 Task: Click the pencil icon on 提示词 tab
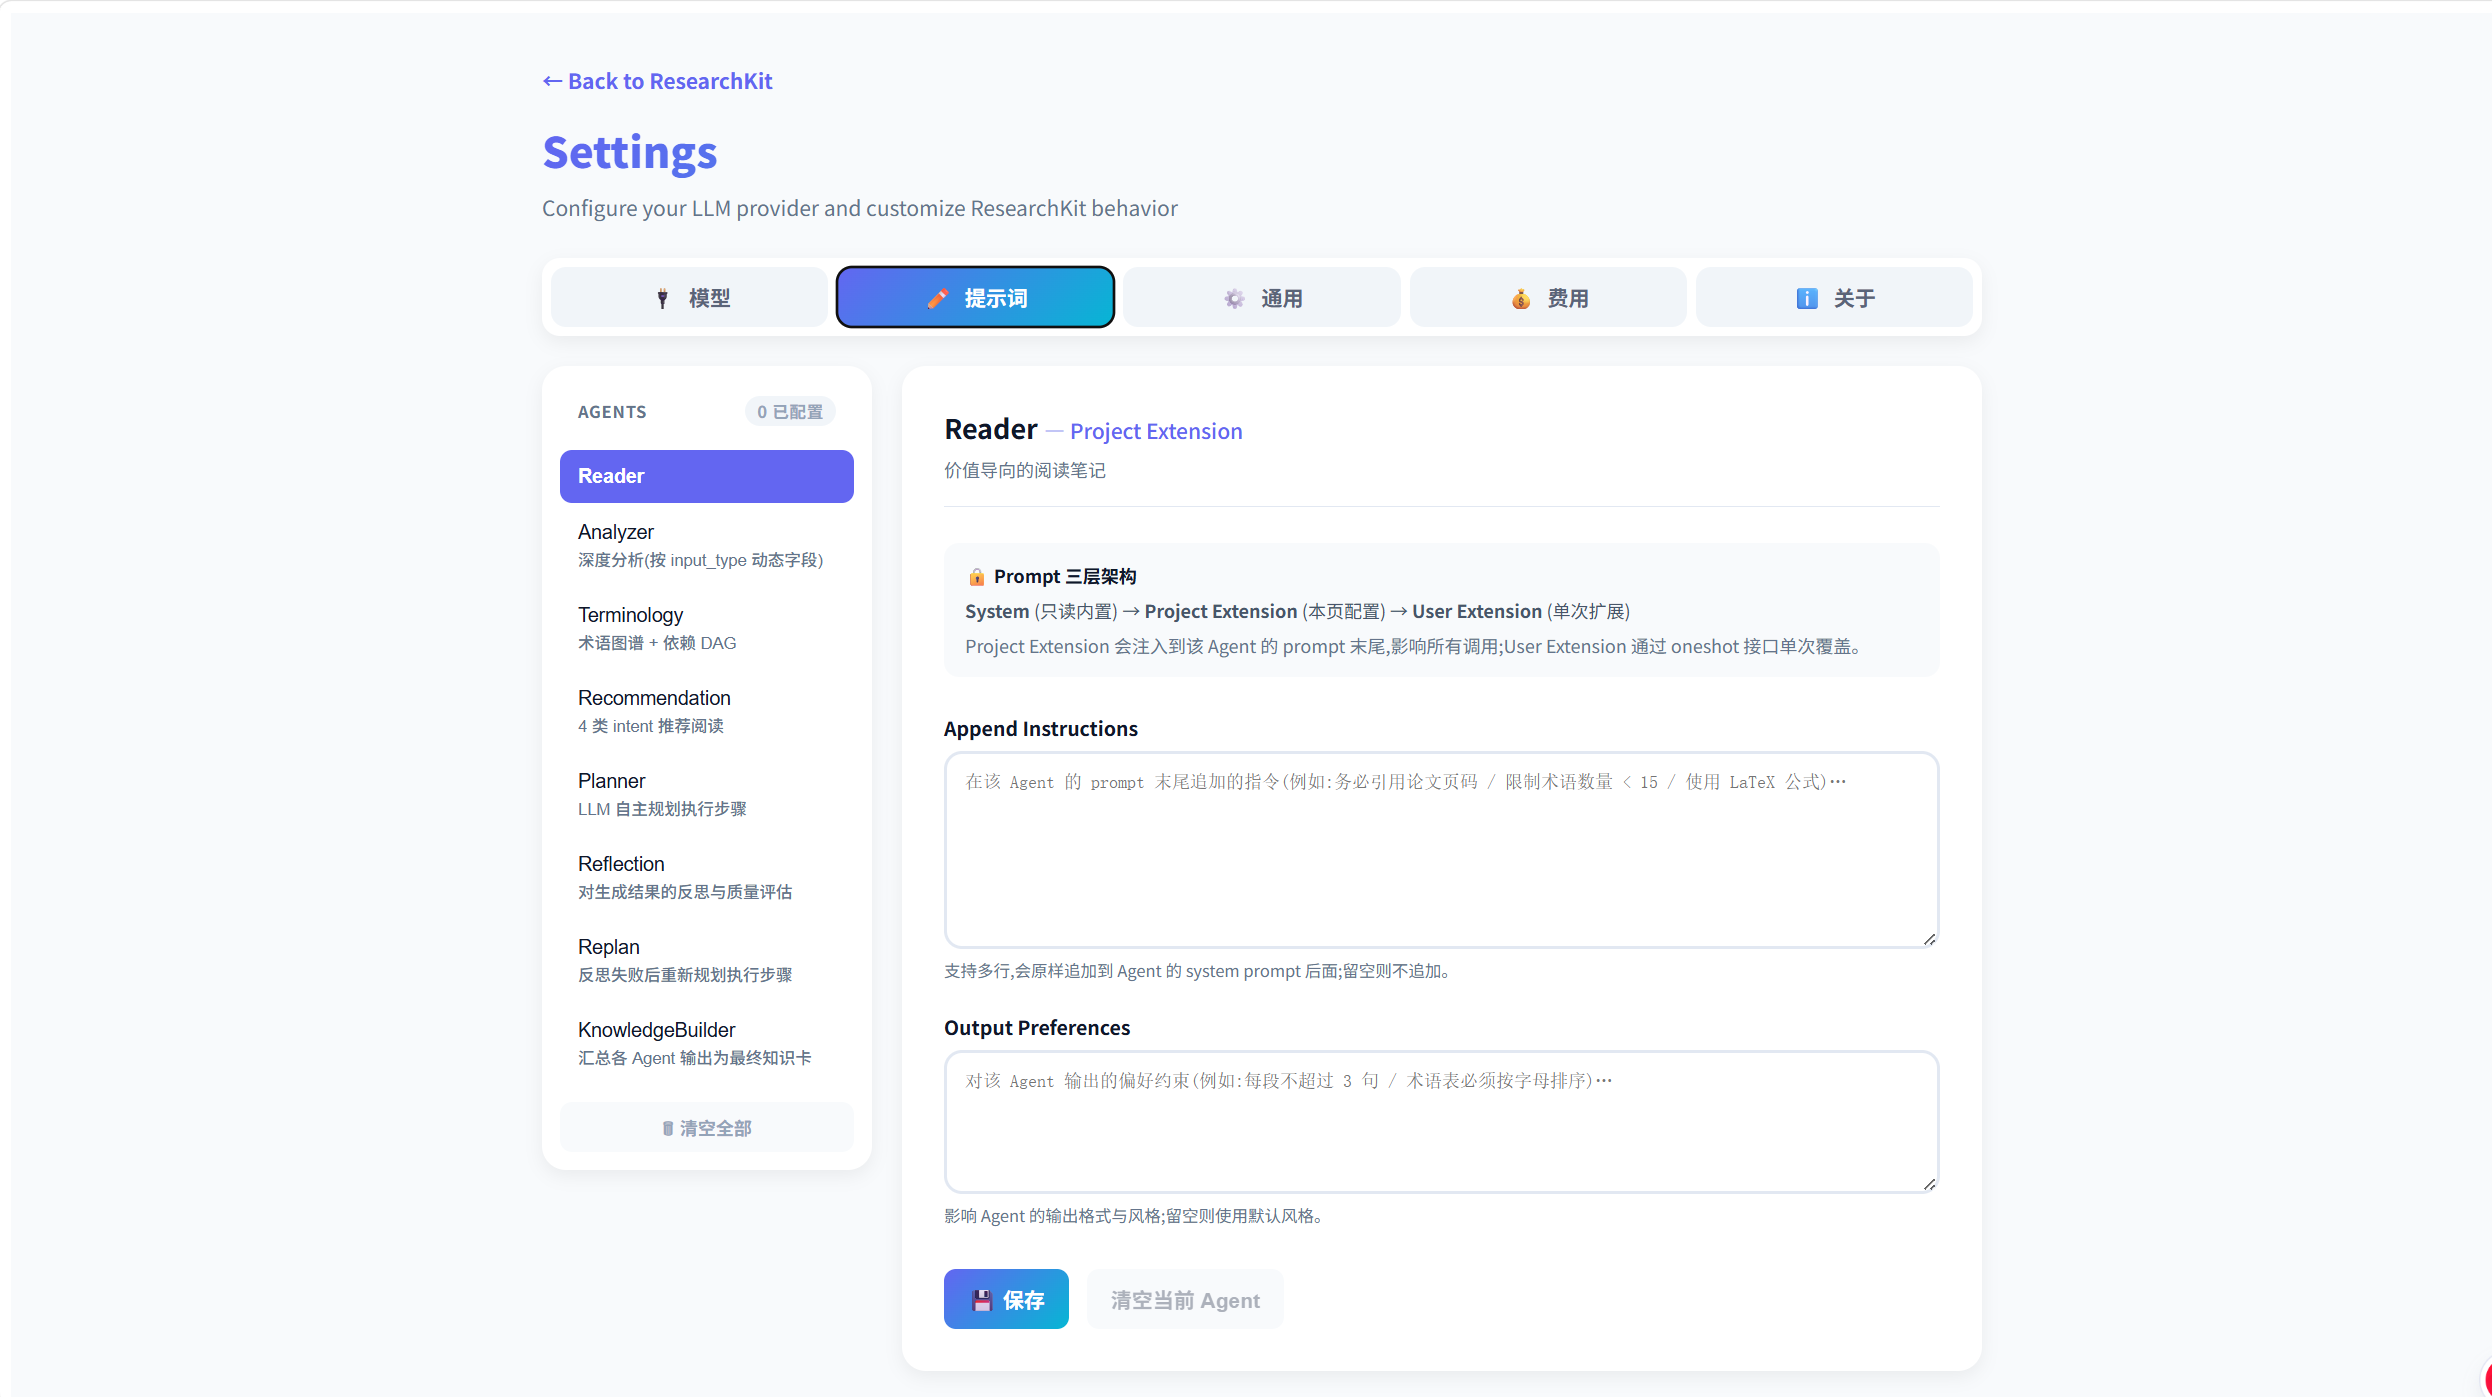[x=937, y=298]
